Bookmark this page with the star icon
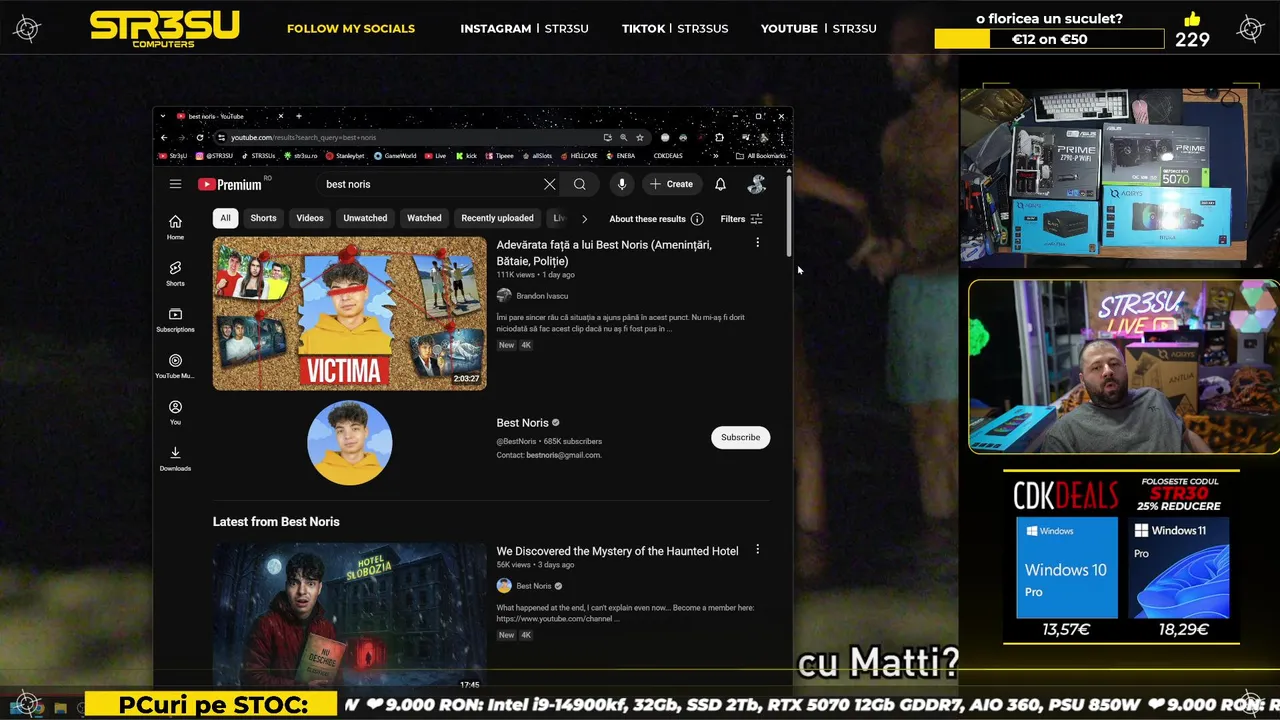 click(x=640, y=137)
